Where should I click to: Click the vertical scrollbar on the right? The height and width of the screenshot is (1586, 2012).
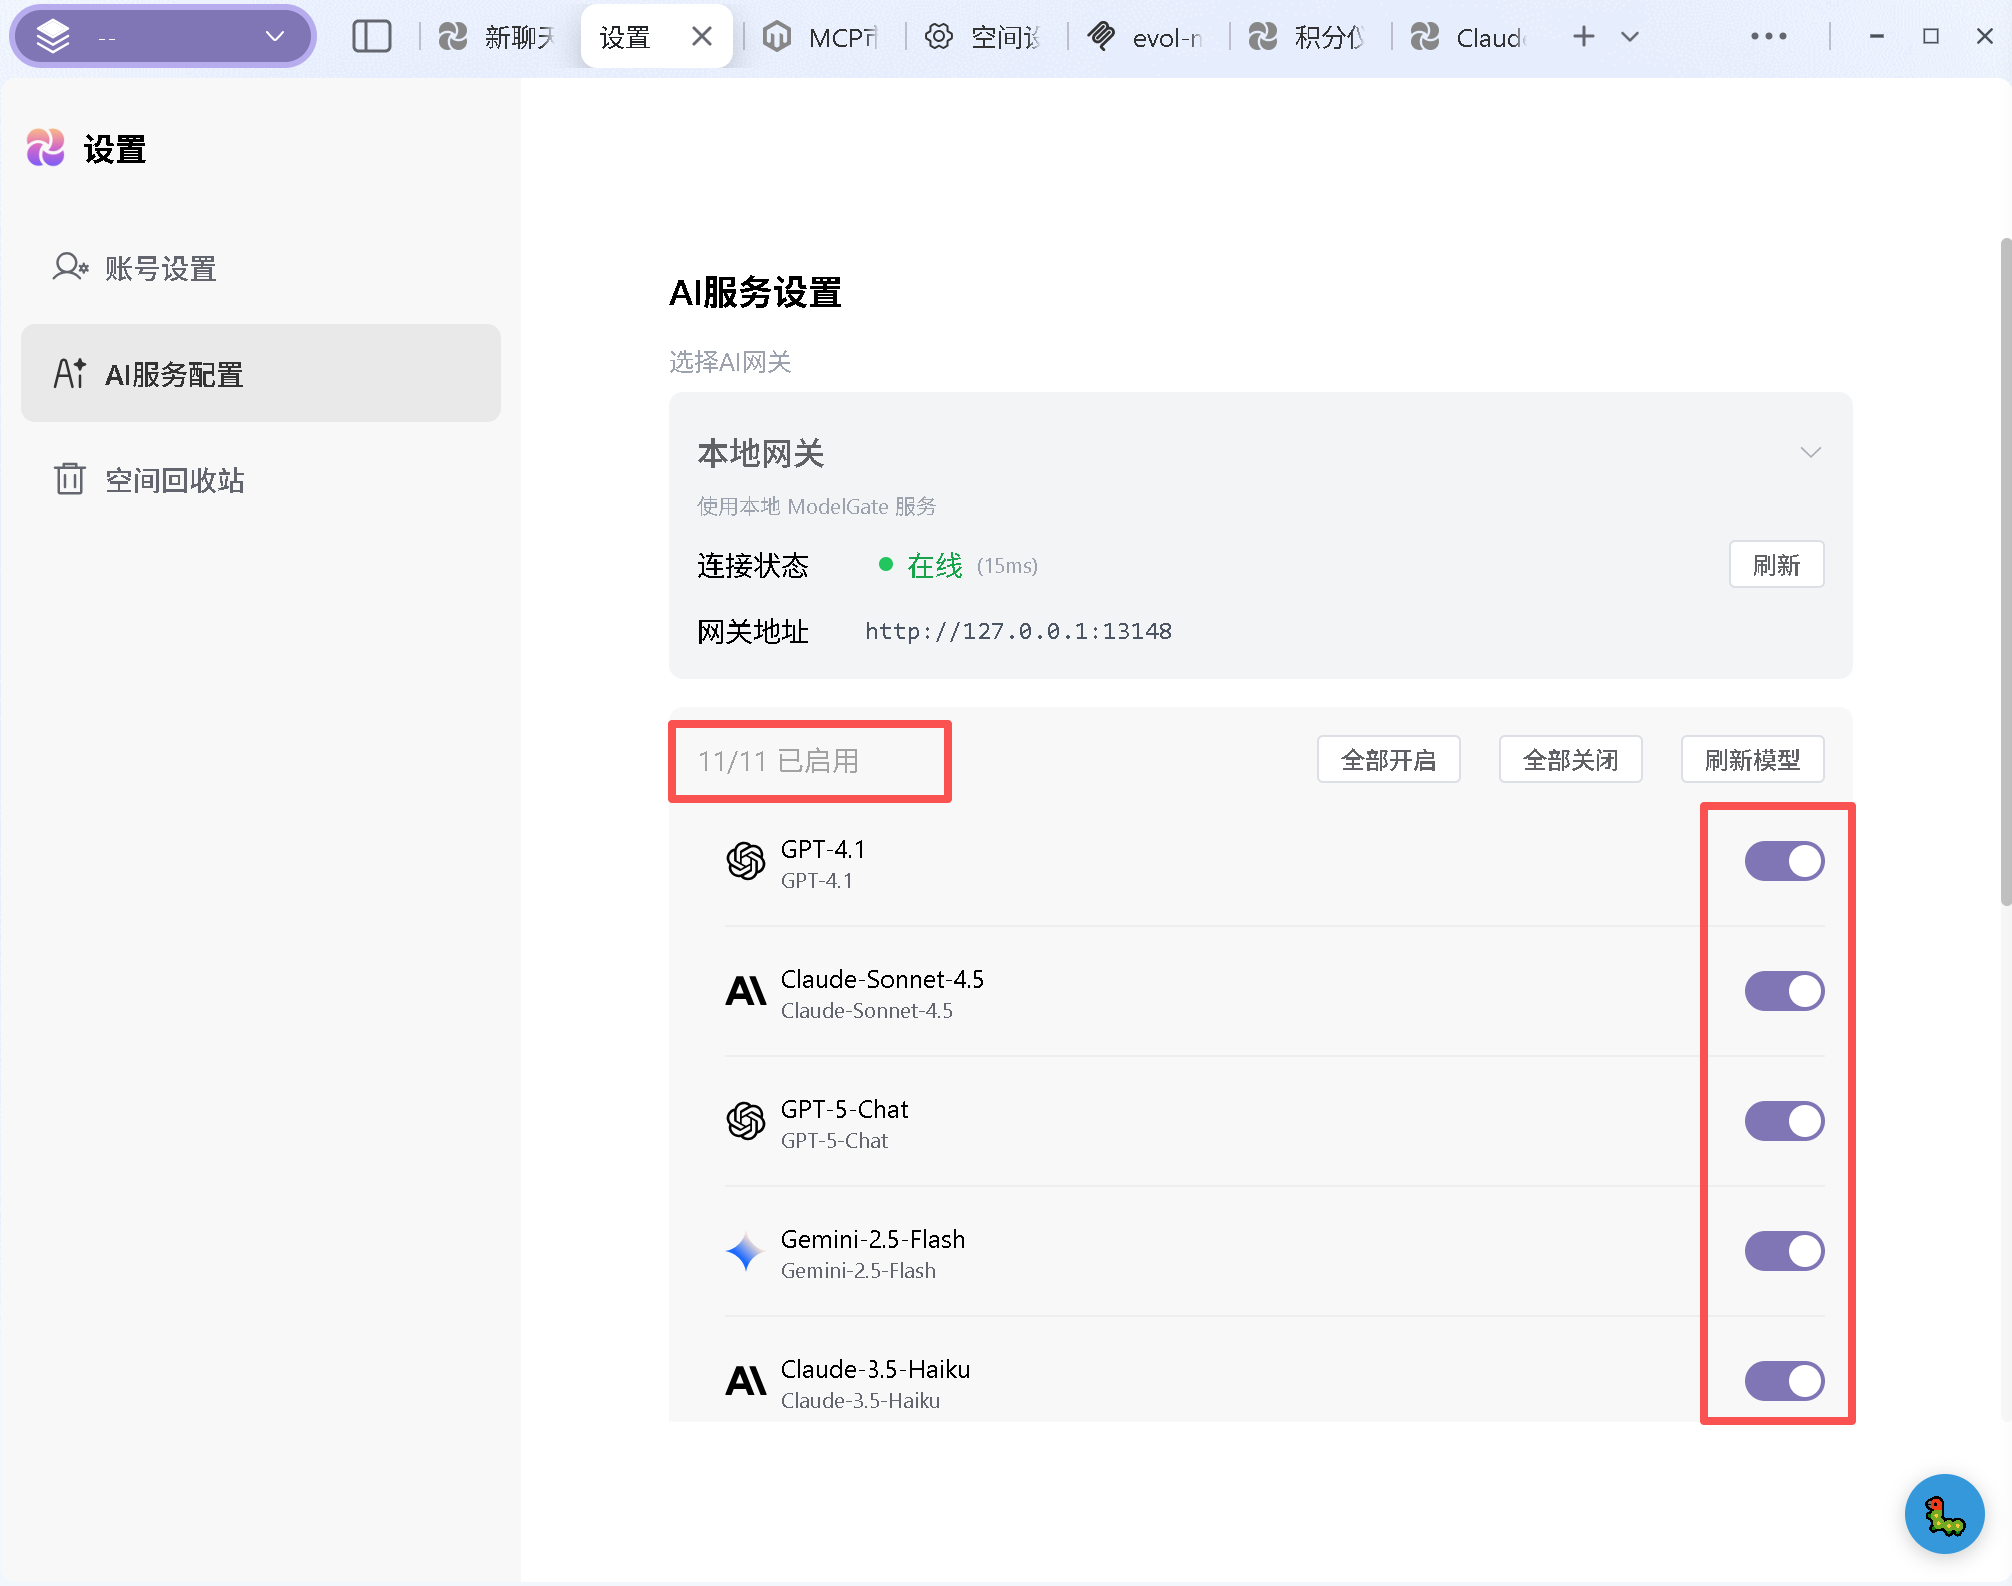2004,570
